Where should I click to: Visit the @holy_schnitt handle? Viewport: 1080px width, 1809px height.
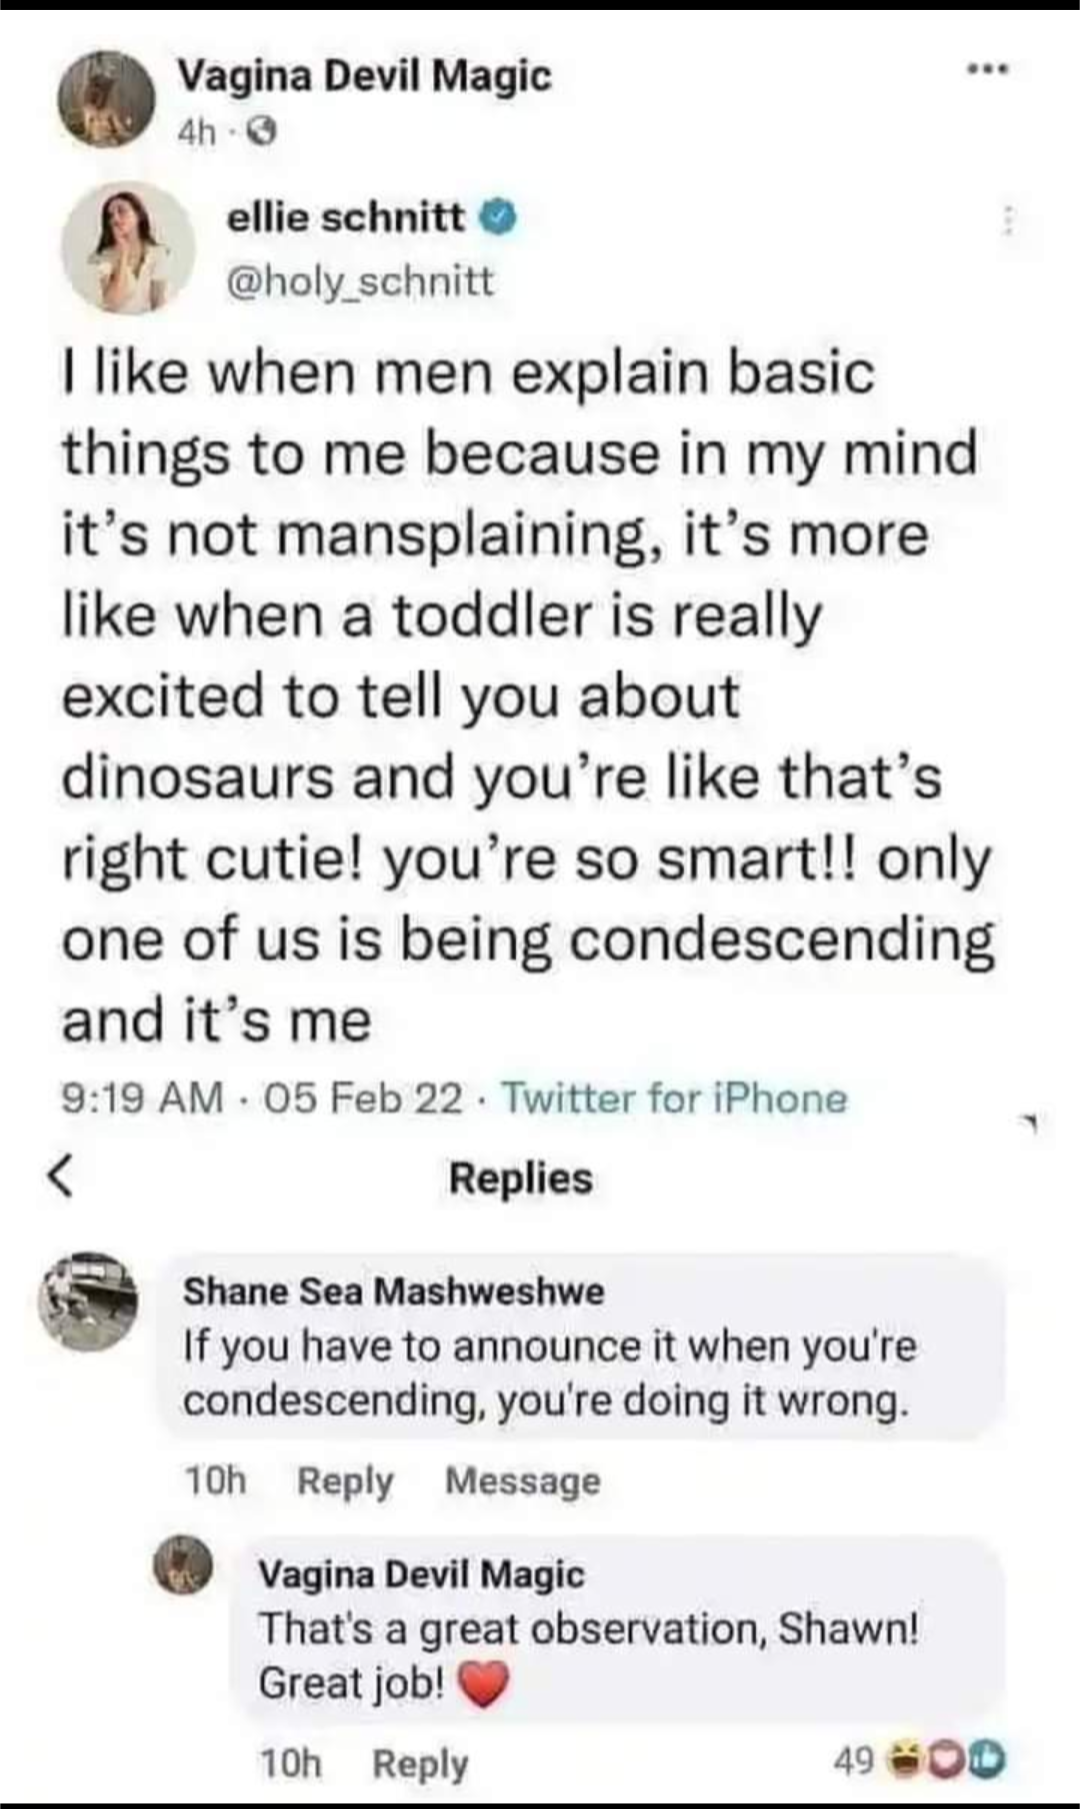(361, 282)
